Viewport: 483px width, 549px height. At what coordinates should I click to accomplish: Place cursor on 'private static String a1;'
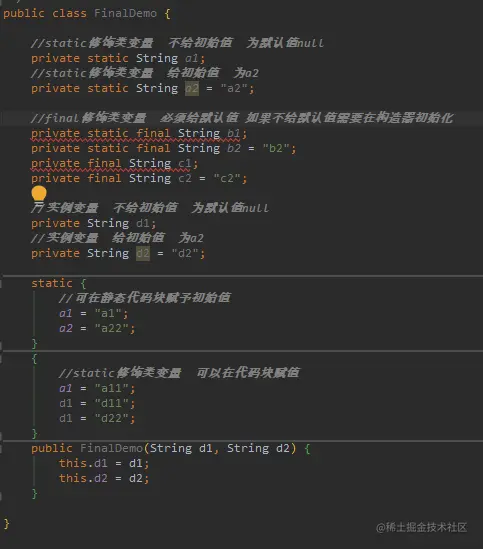click(118, 58)
